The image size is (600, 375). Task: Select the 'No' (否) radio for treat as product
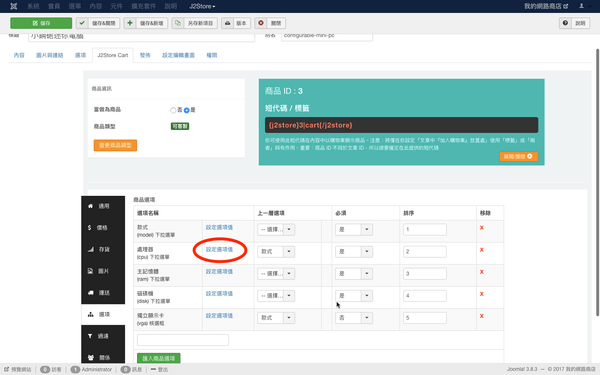173,110
